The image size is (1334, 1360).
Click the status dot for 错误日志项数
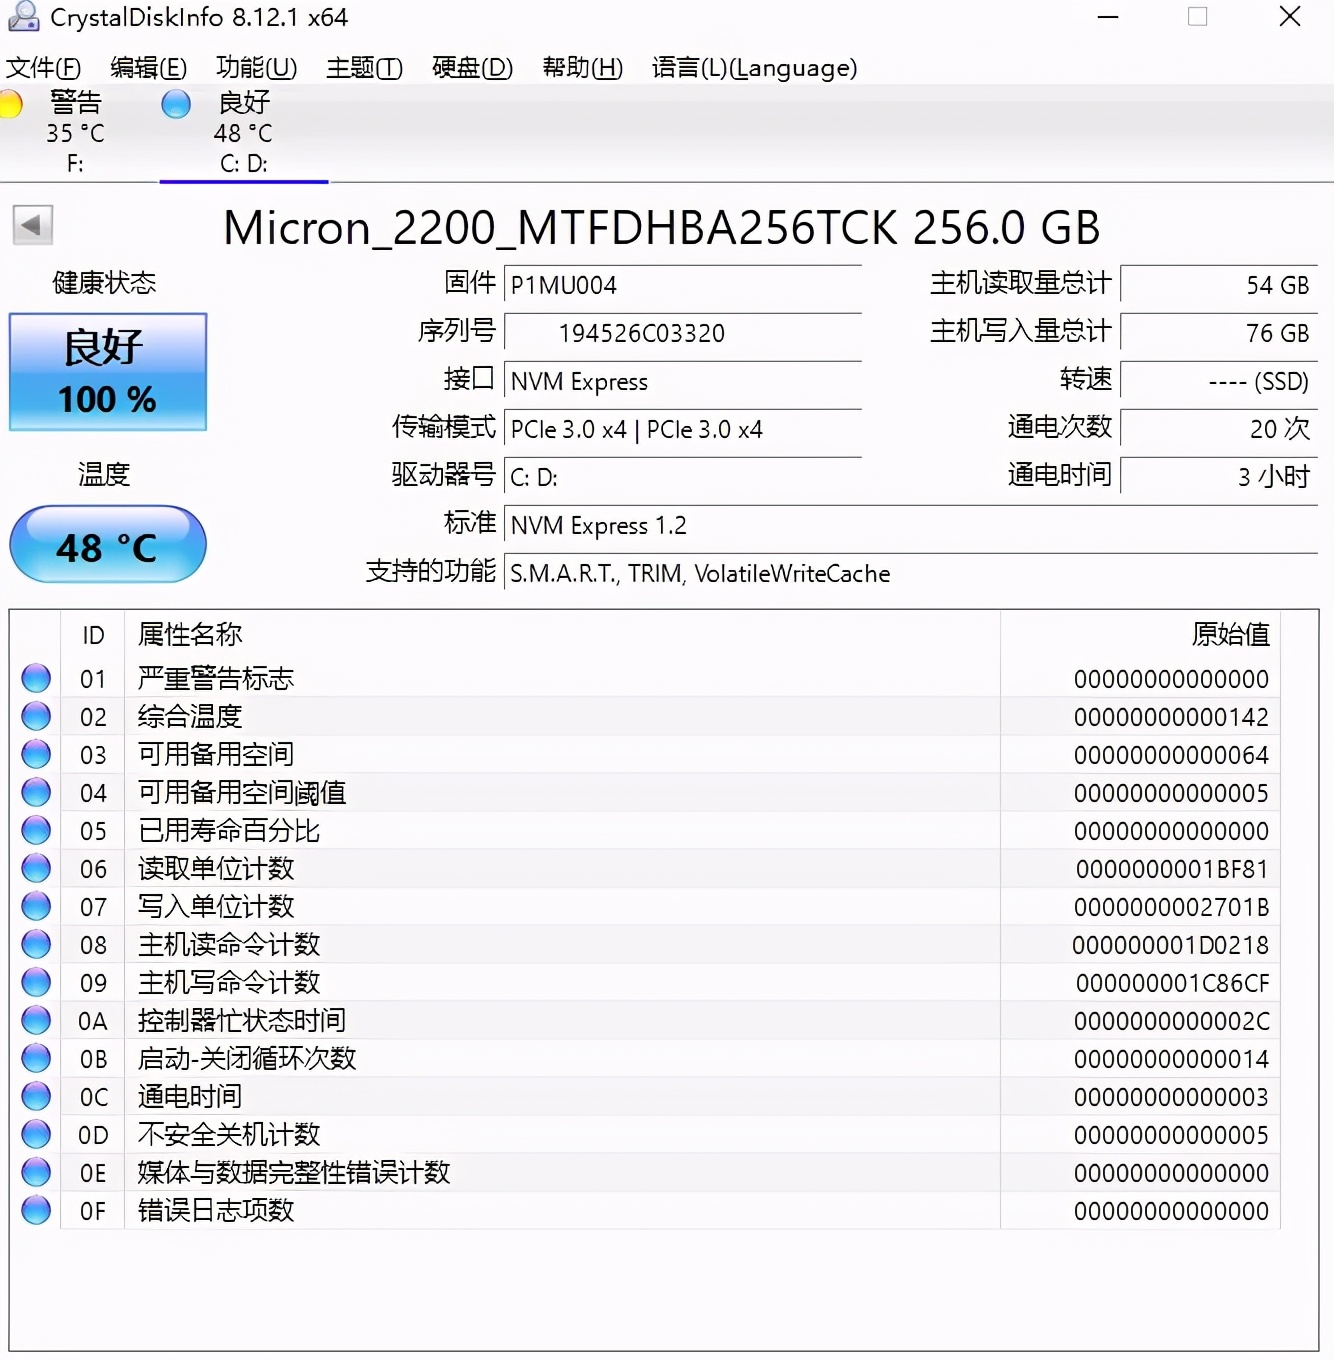(x=35, y=1210)
